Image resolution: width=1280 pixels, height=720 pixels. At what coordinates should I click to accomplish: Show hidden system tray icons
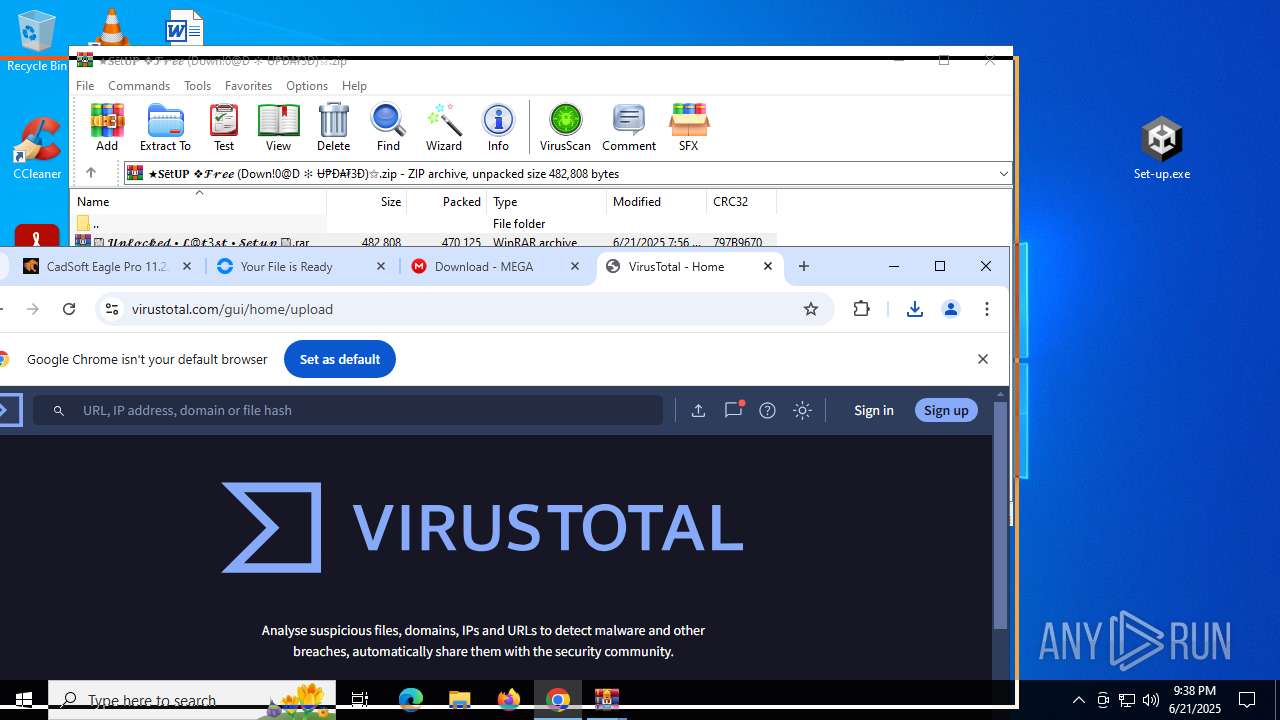[1078, 700]
